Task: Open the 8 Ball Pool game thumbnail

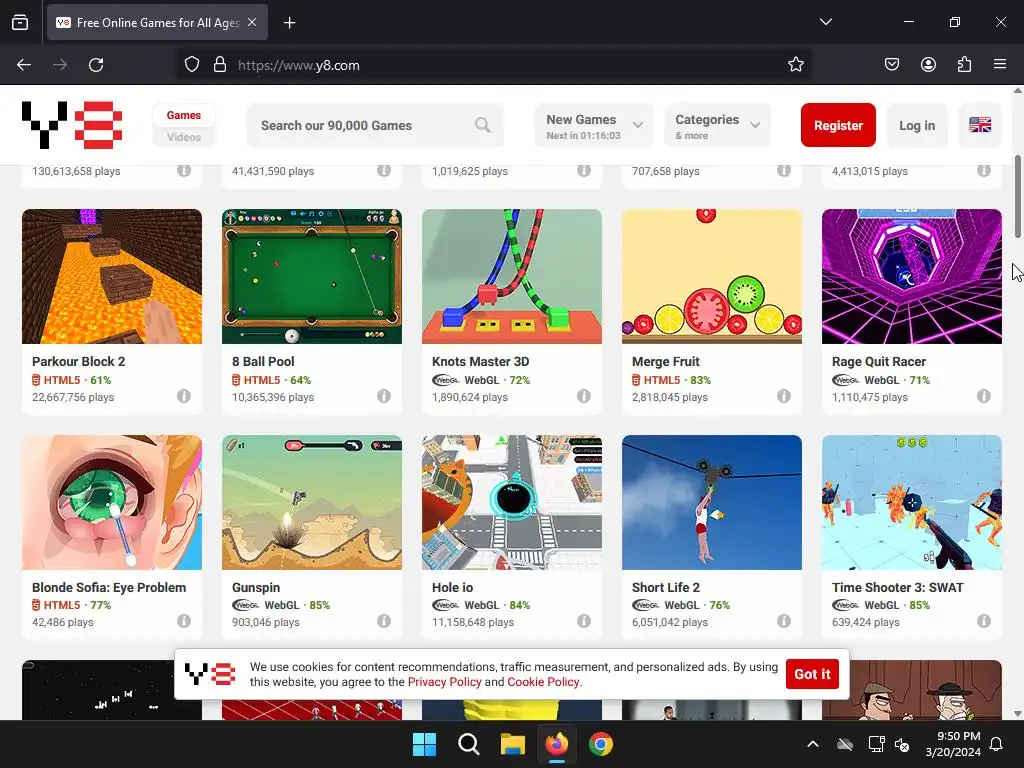Action: (312, 276)
